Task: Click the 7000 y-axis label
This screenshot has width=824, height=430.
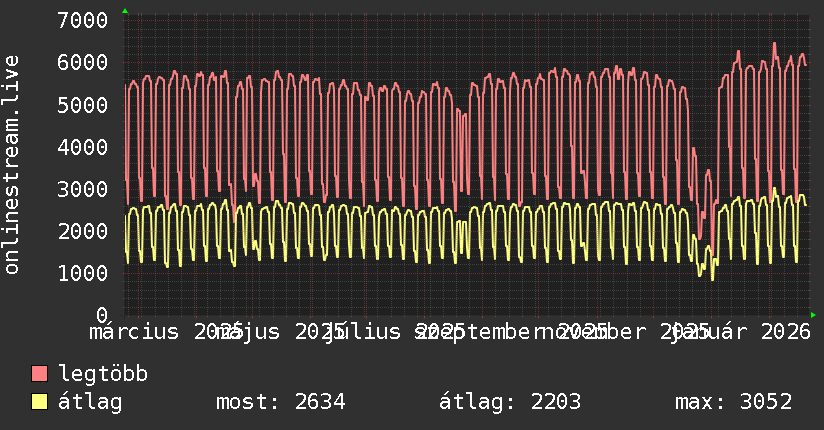Action: click(x=83, y=21)
